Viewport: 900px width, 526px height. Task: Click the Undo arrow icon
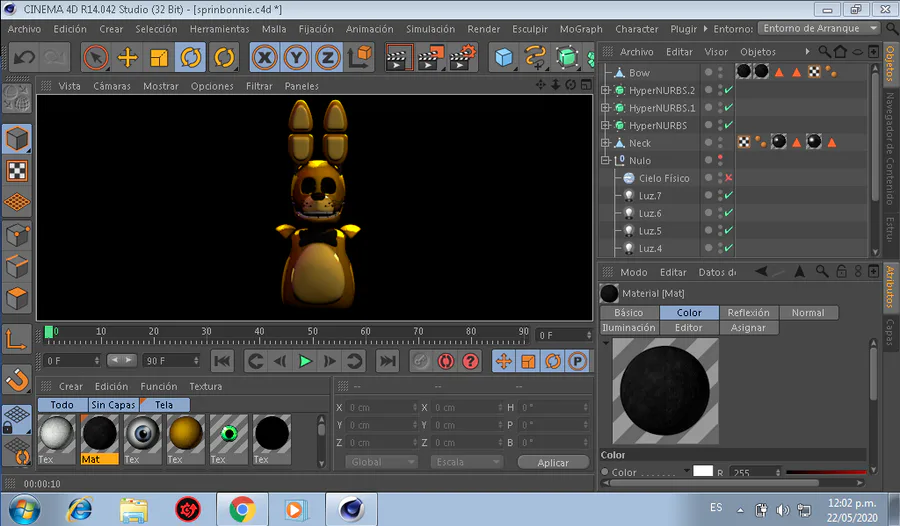pos(23,57)
